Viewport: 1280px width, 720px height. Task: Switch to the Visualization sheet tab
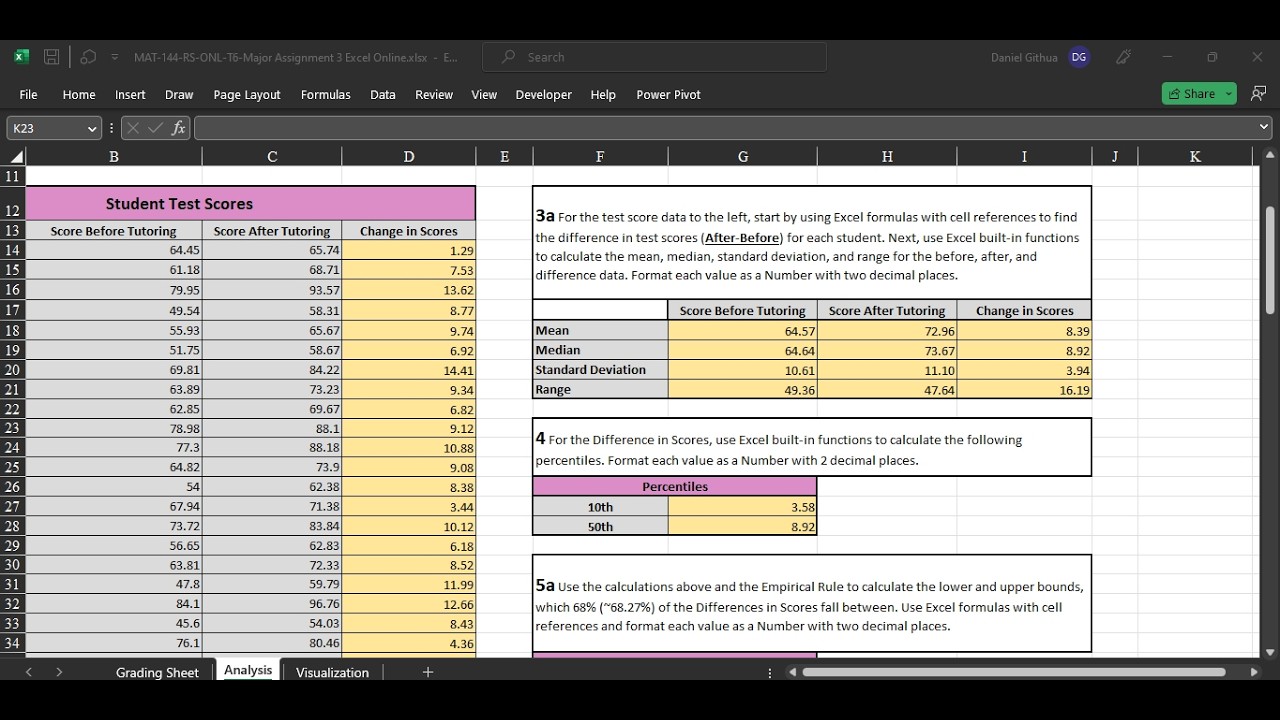coord(332,672)
